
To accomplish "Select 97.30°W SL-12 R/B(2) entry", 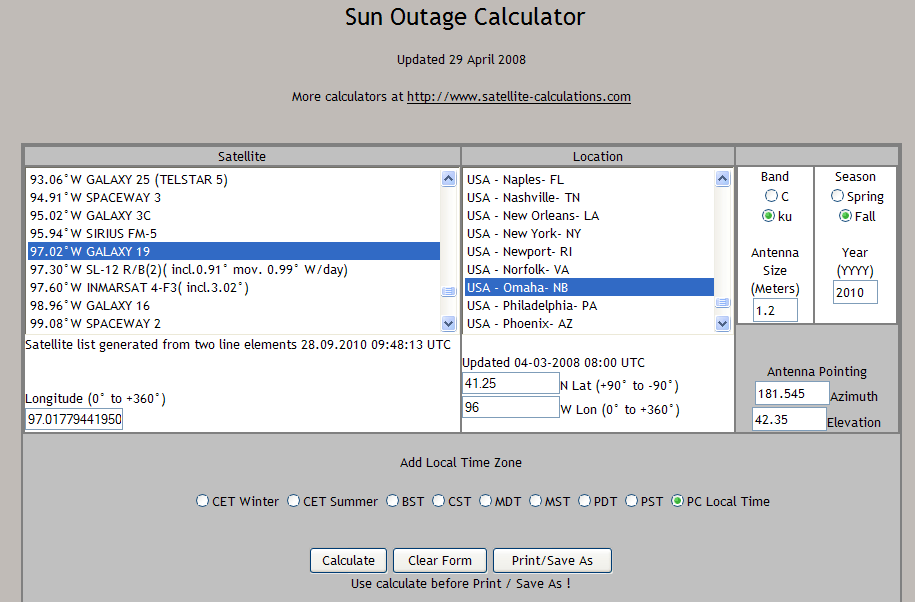I will tap(234, 270).
